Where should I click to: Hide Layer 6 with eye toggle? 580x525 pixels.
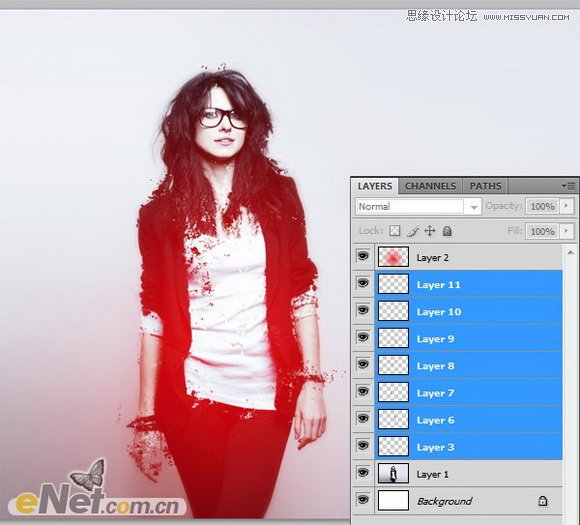[363, 418]
